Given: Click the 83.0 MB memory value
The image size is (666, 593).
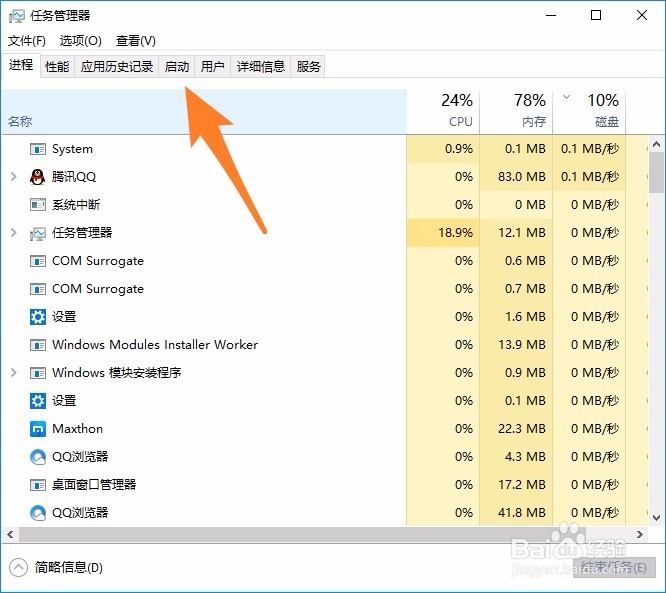Looking at the screenshot, I should click(x=522, y=177).
